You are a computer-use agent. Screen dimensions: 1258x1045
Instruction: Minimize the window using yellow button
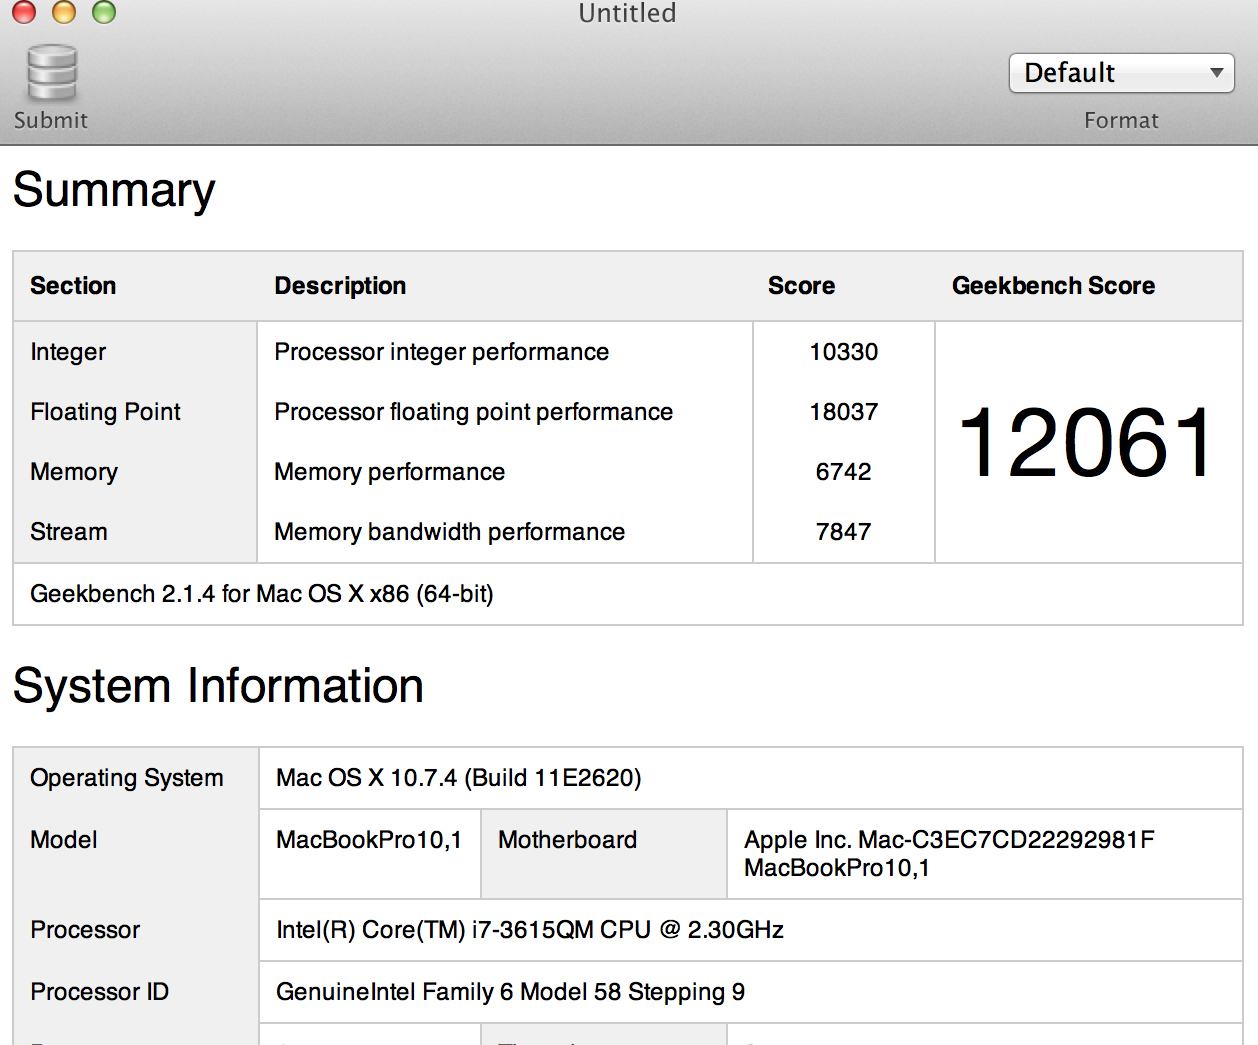(x=64, y=12)
